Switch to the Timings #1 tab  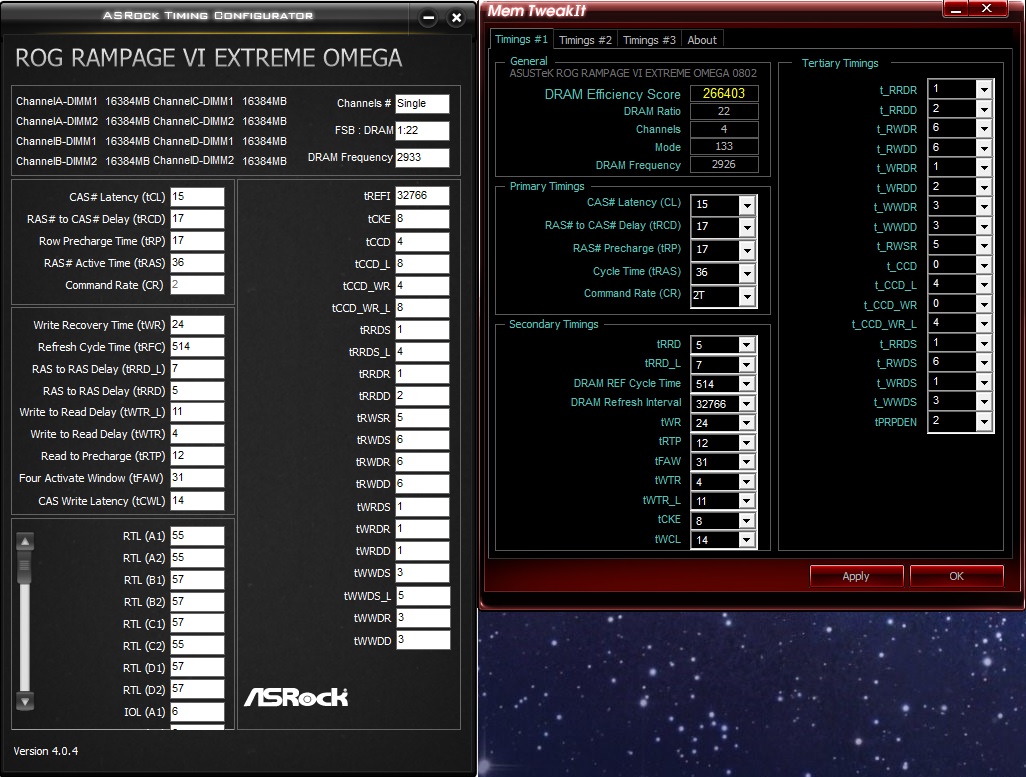tap(521, 39)
